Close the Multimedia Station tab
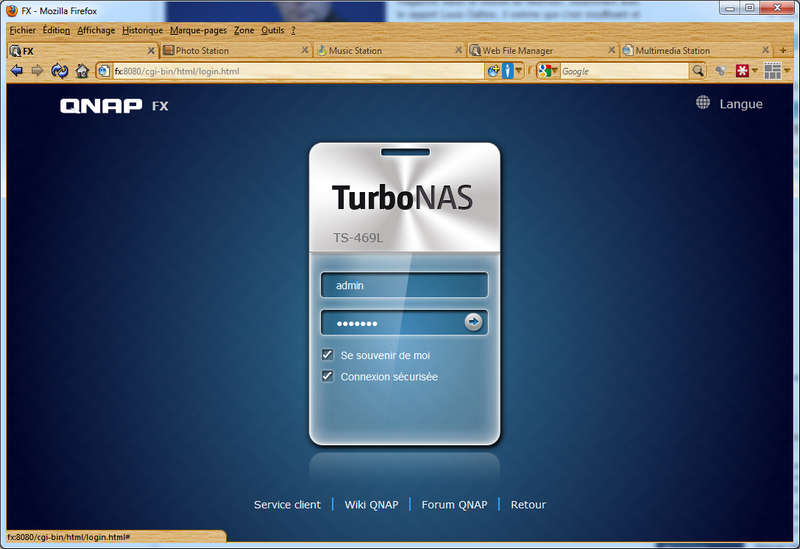 pos(765,50)
